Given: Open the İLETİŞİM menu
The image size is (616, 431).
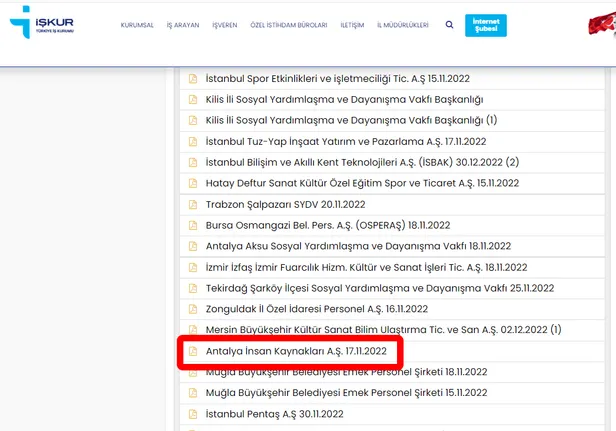Looking at the screenshot, I should [x=352, y=25].
